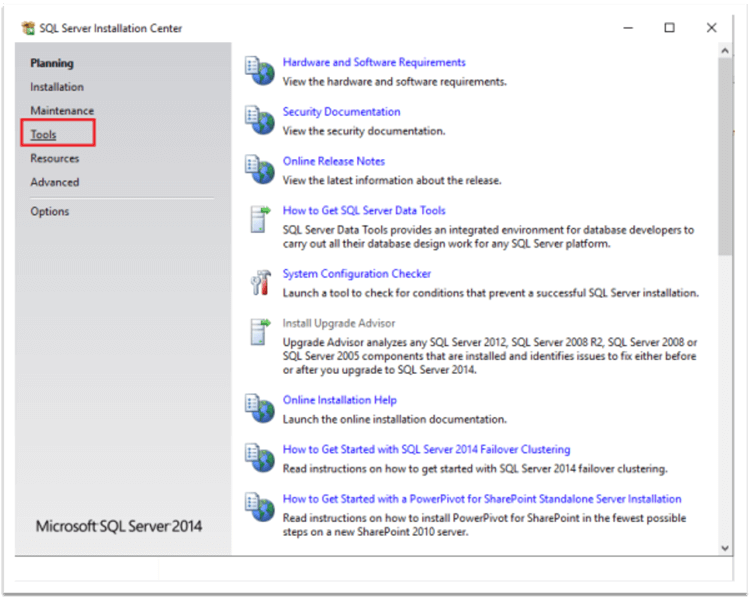Open Hardware and Software Requirements link

(x=374, y=63)
